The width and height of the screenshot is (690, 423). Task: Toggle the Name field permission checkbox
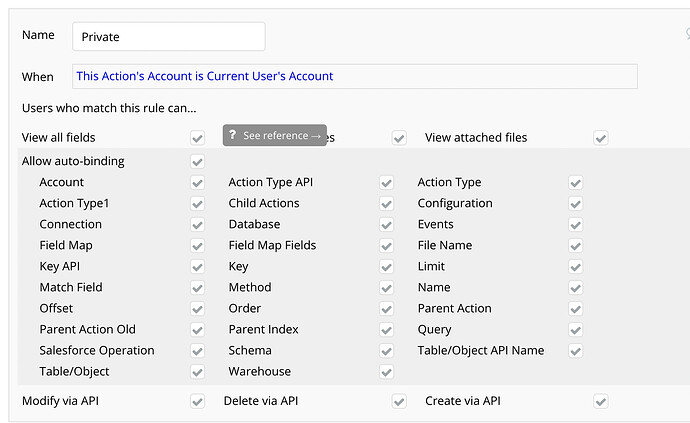coord(576,288)
